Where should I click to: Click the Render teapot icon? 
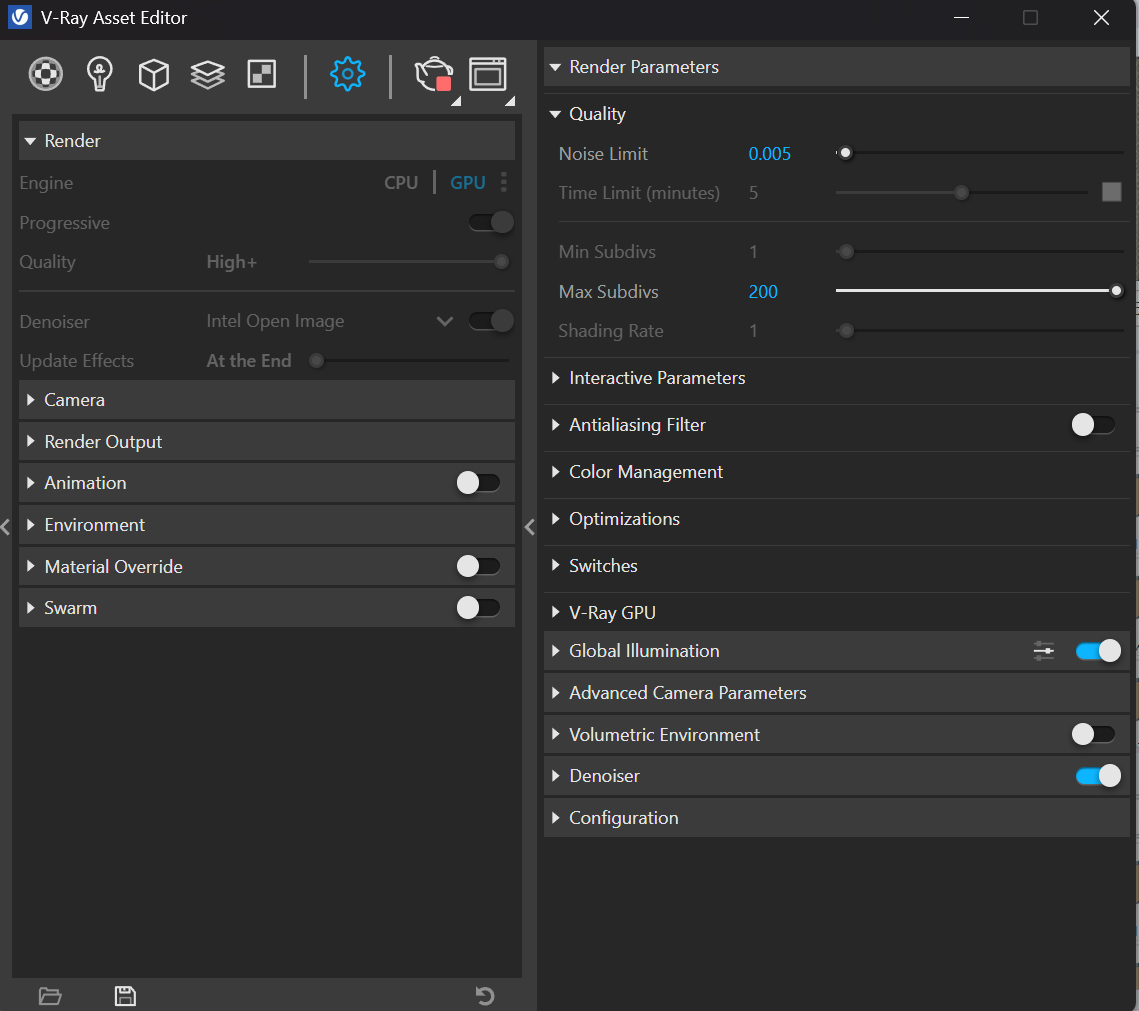434,74
